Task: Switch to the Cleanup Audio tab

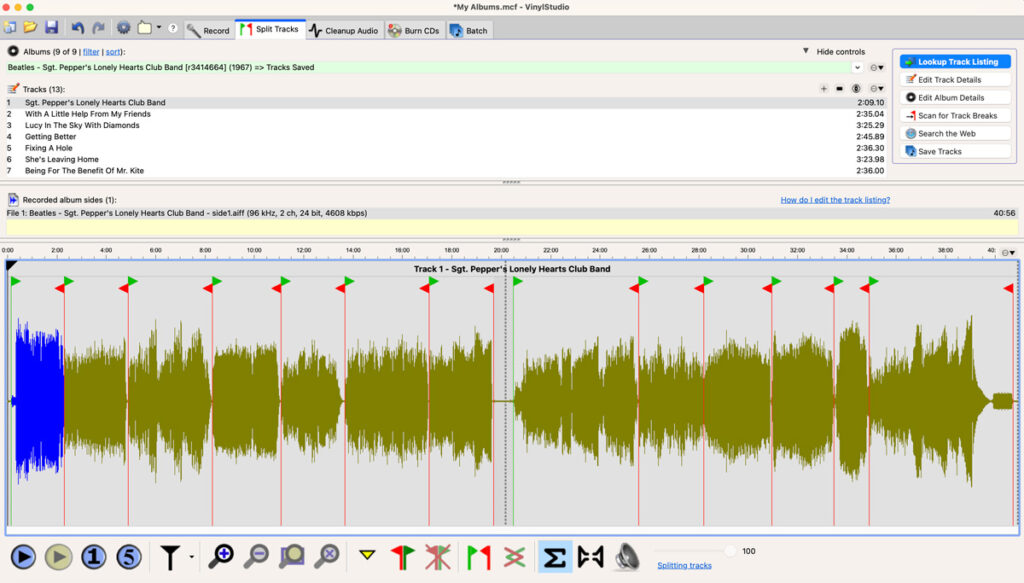Action: (344, 30)
